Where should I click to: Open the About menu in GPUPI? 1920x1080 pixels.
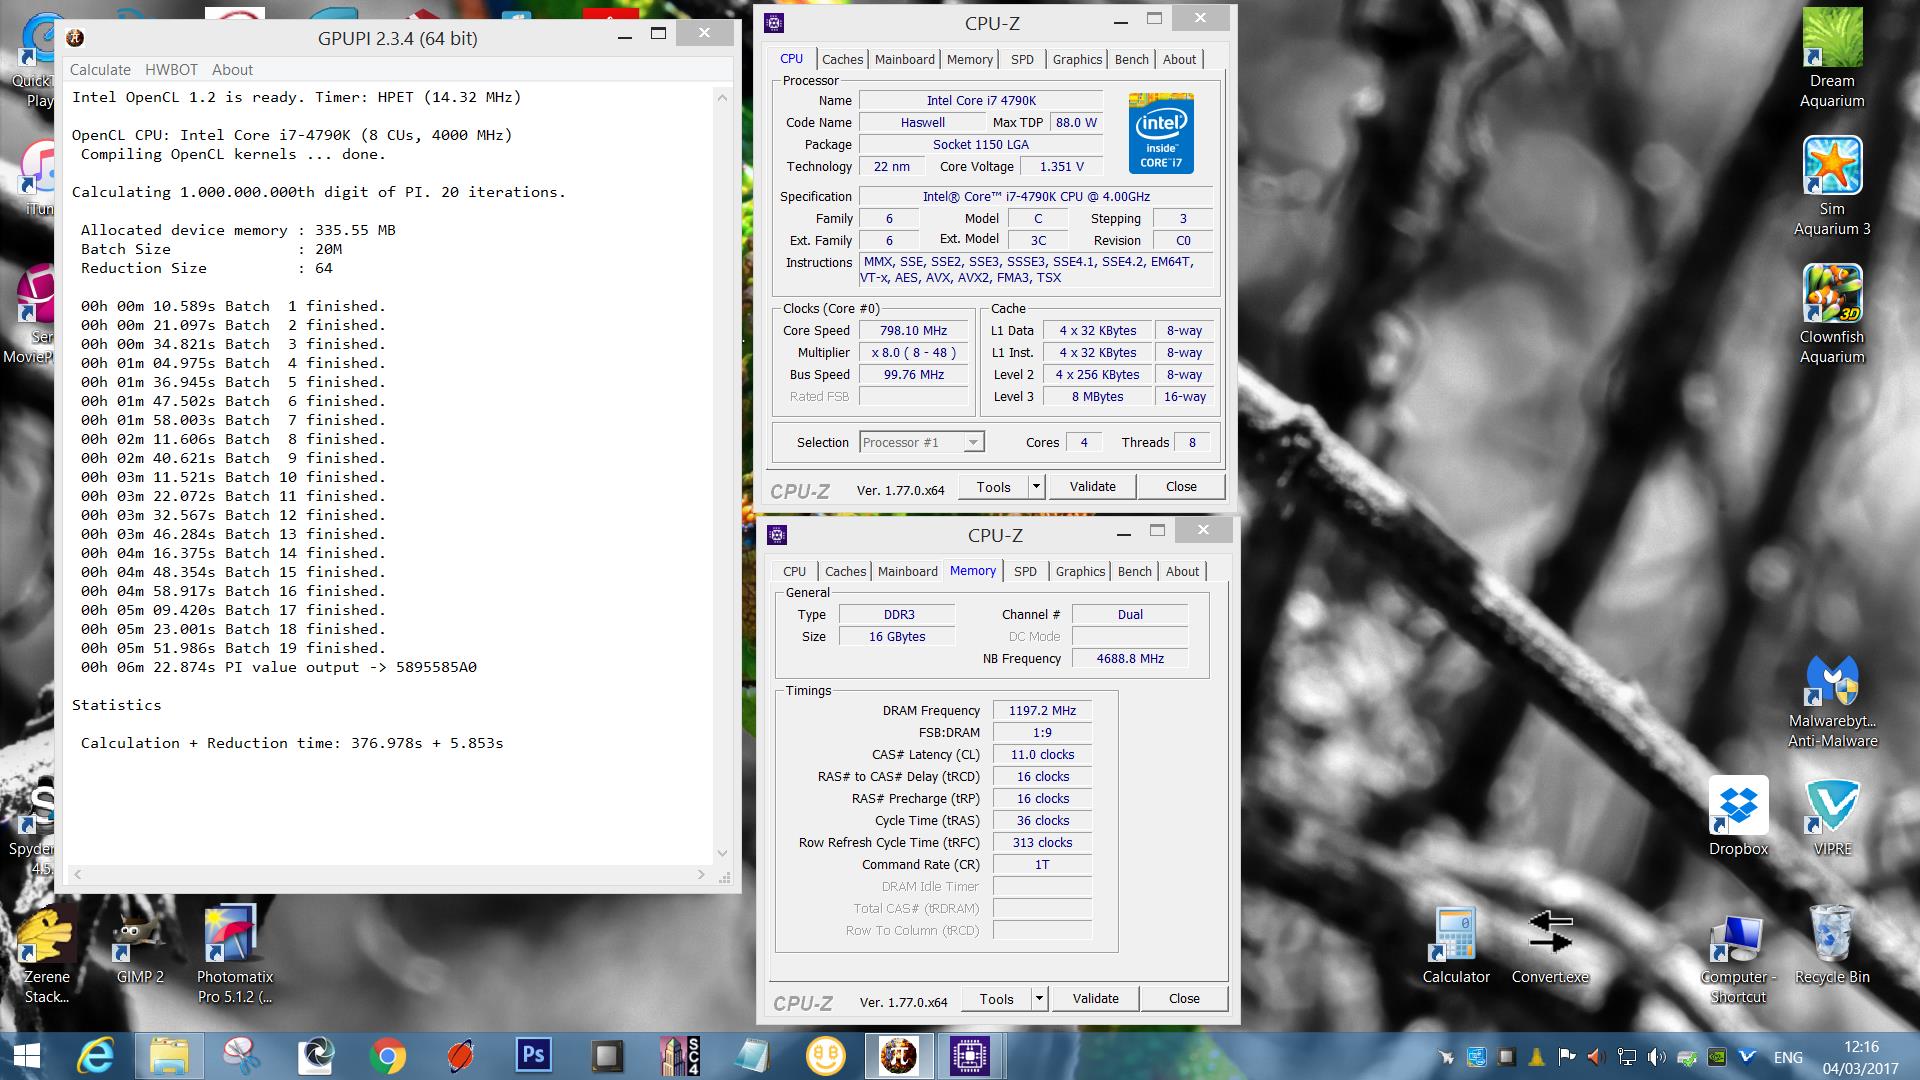(x=232, y=70)
